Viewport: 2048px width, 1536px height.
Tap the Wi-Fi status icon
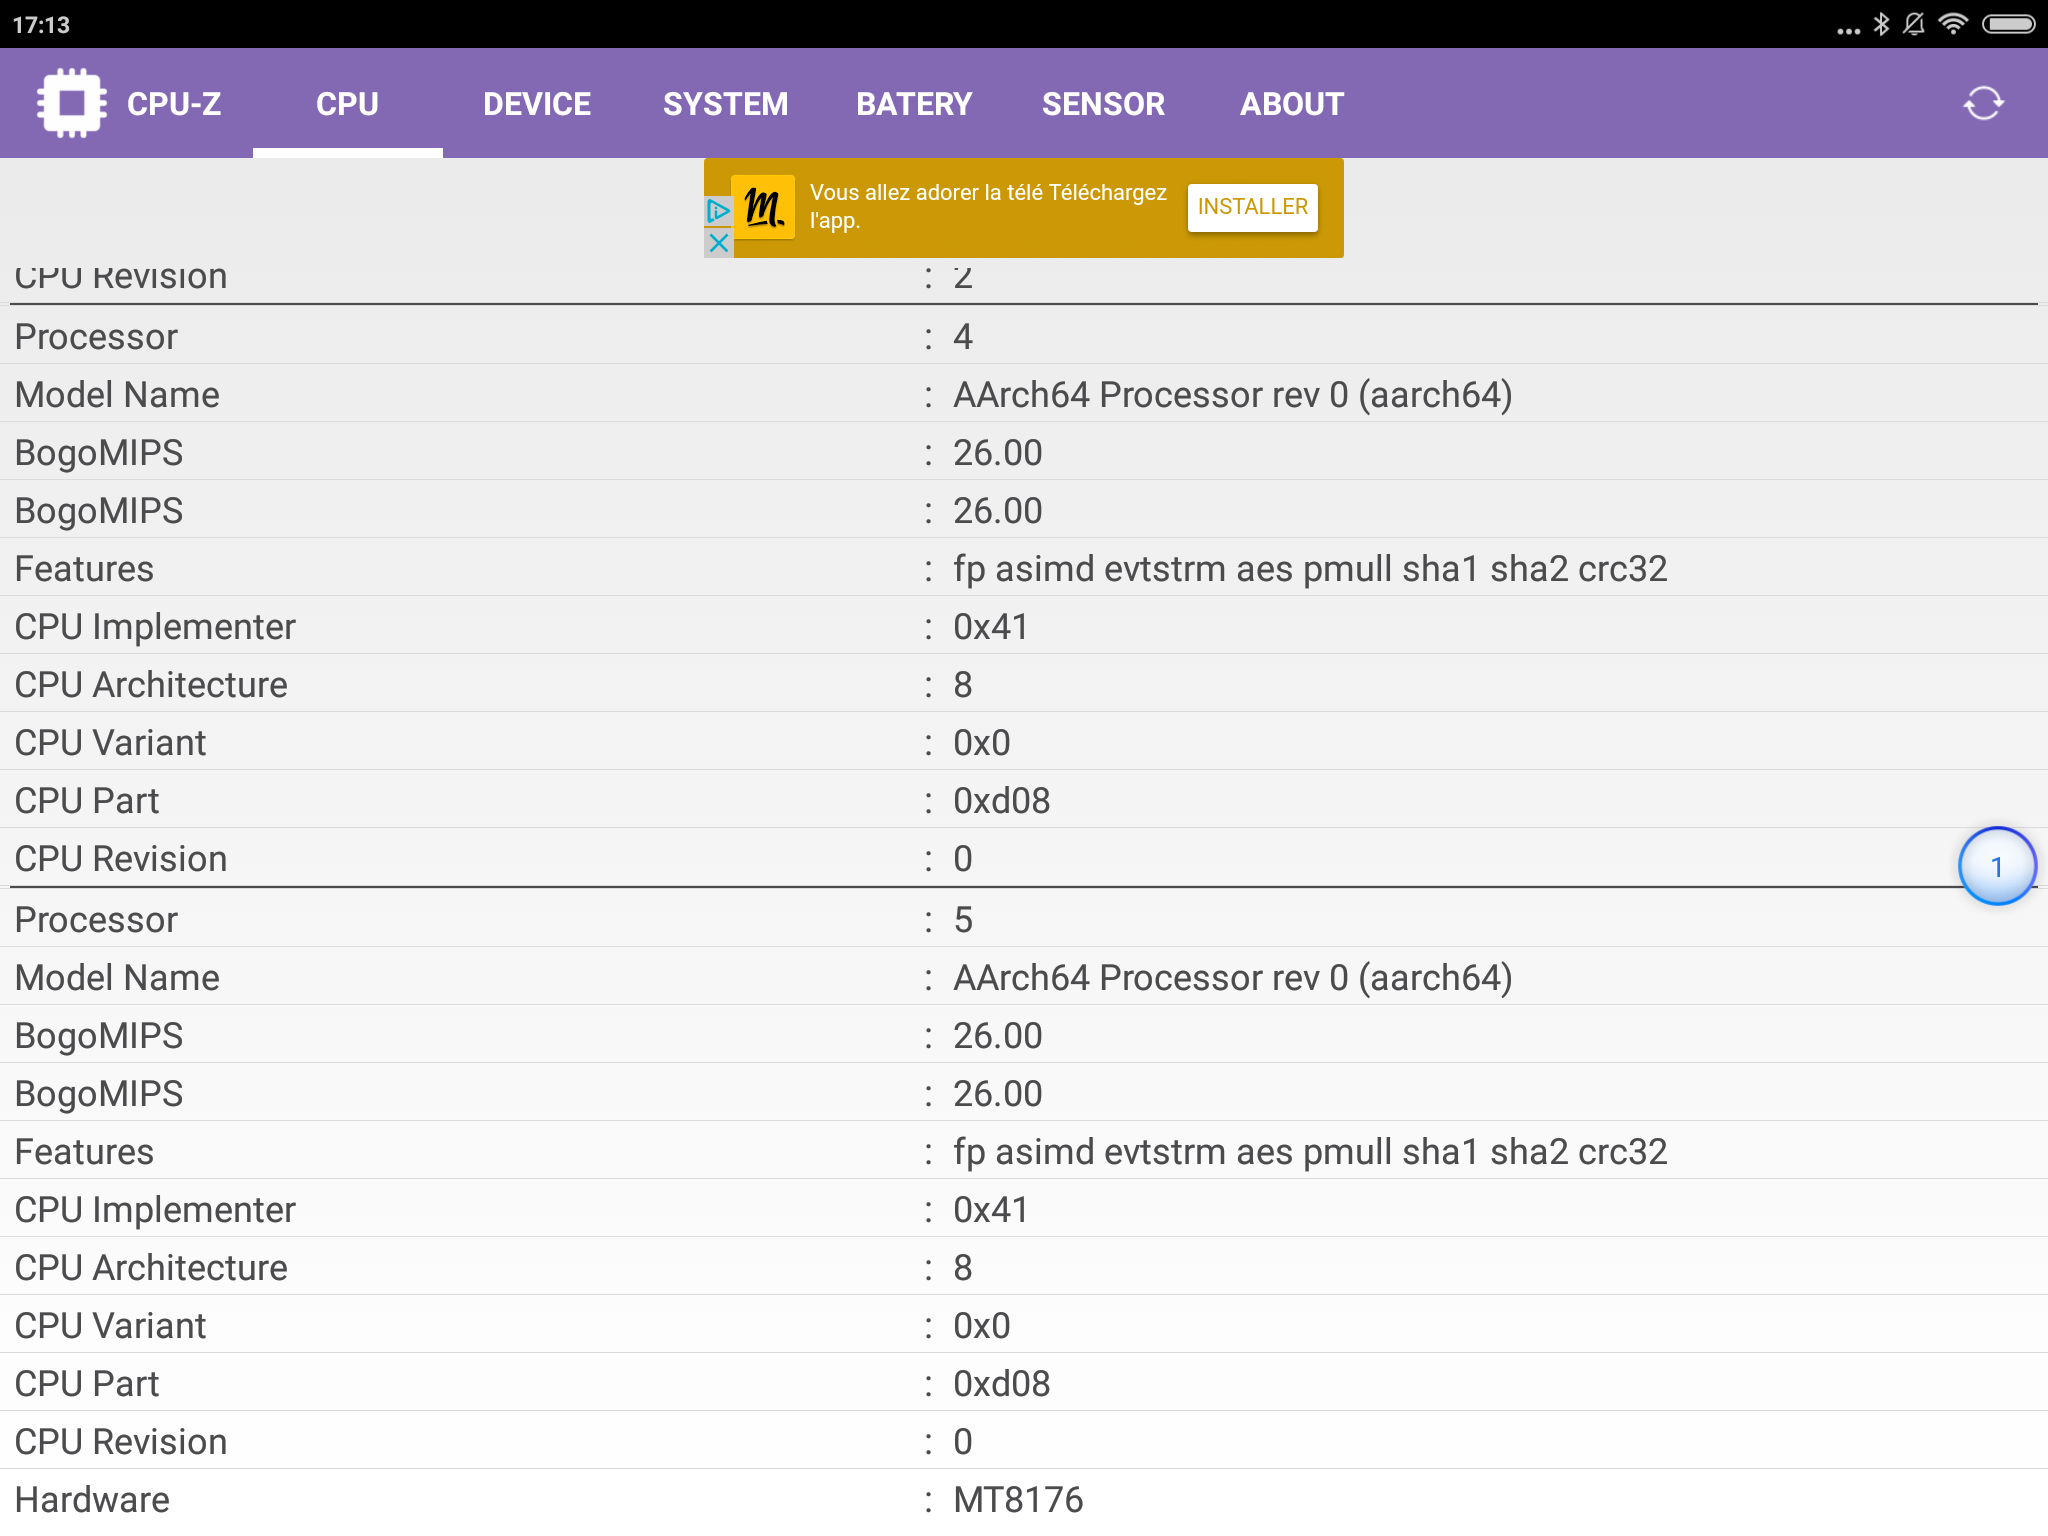tap(1952, 24)
